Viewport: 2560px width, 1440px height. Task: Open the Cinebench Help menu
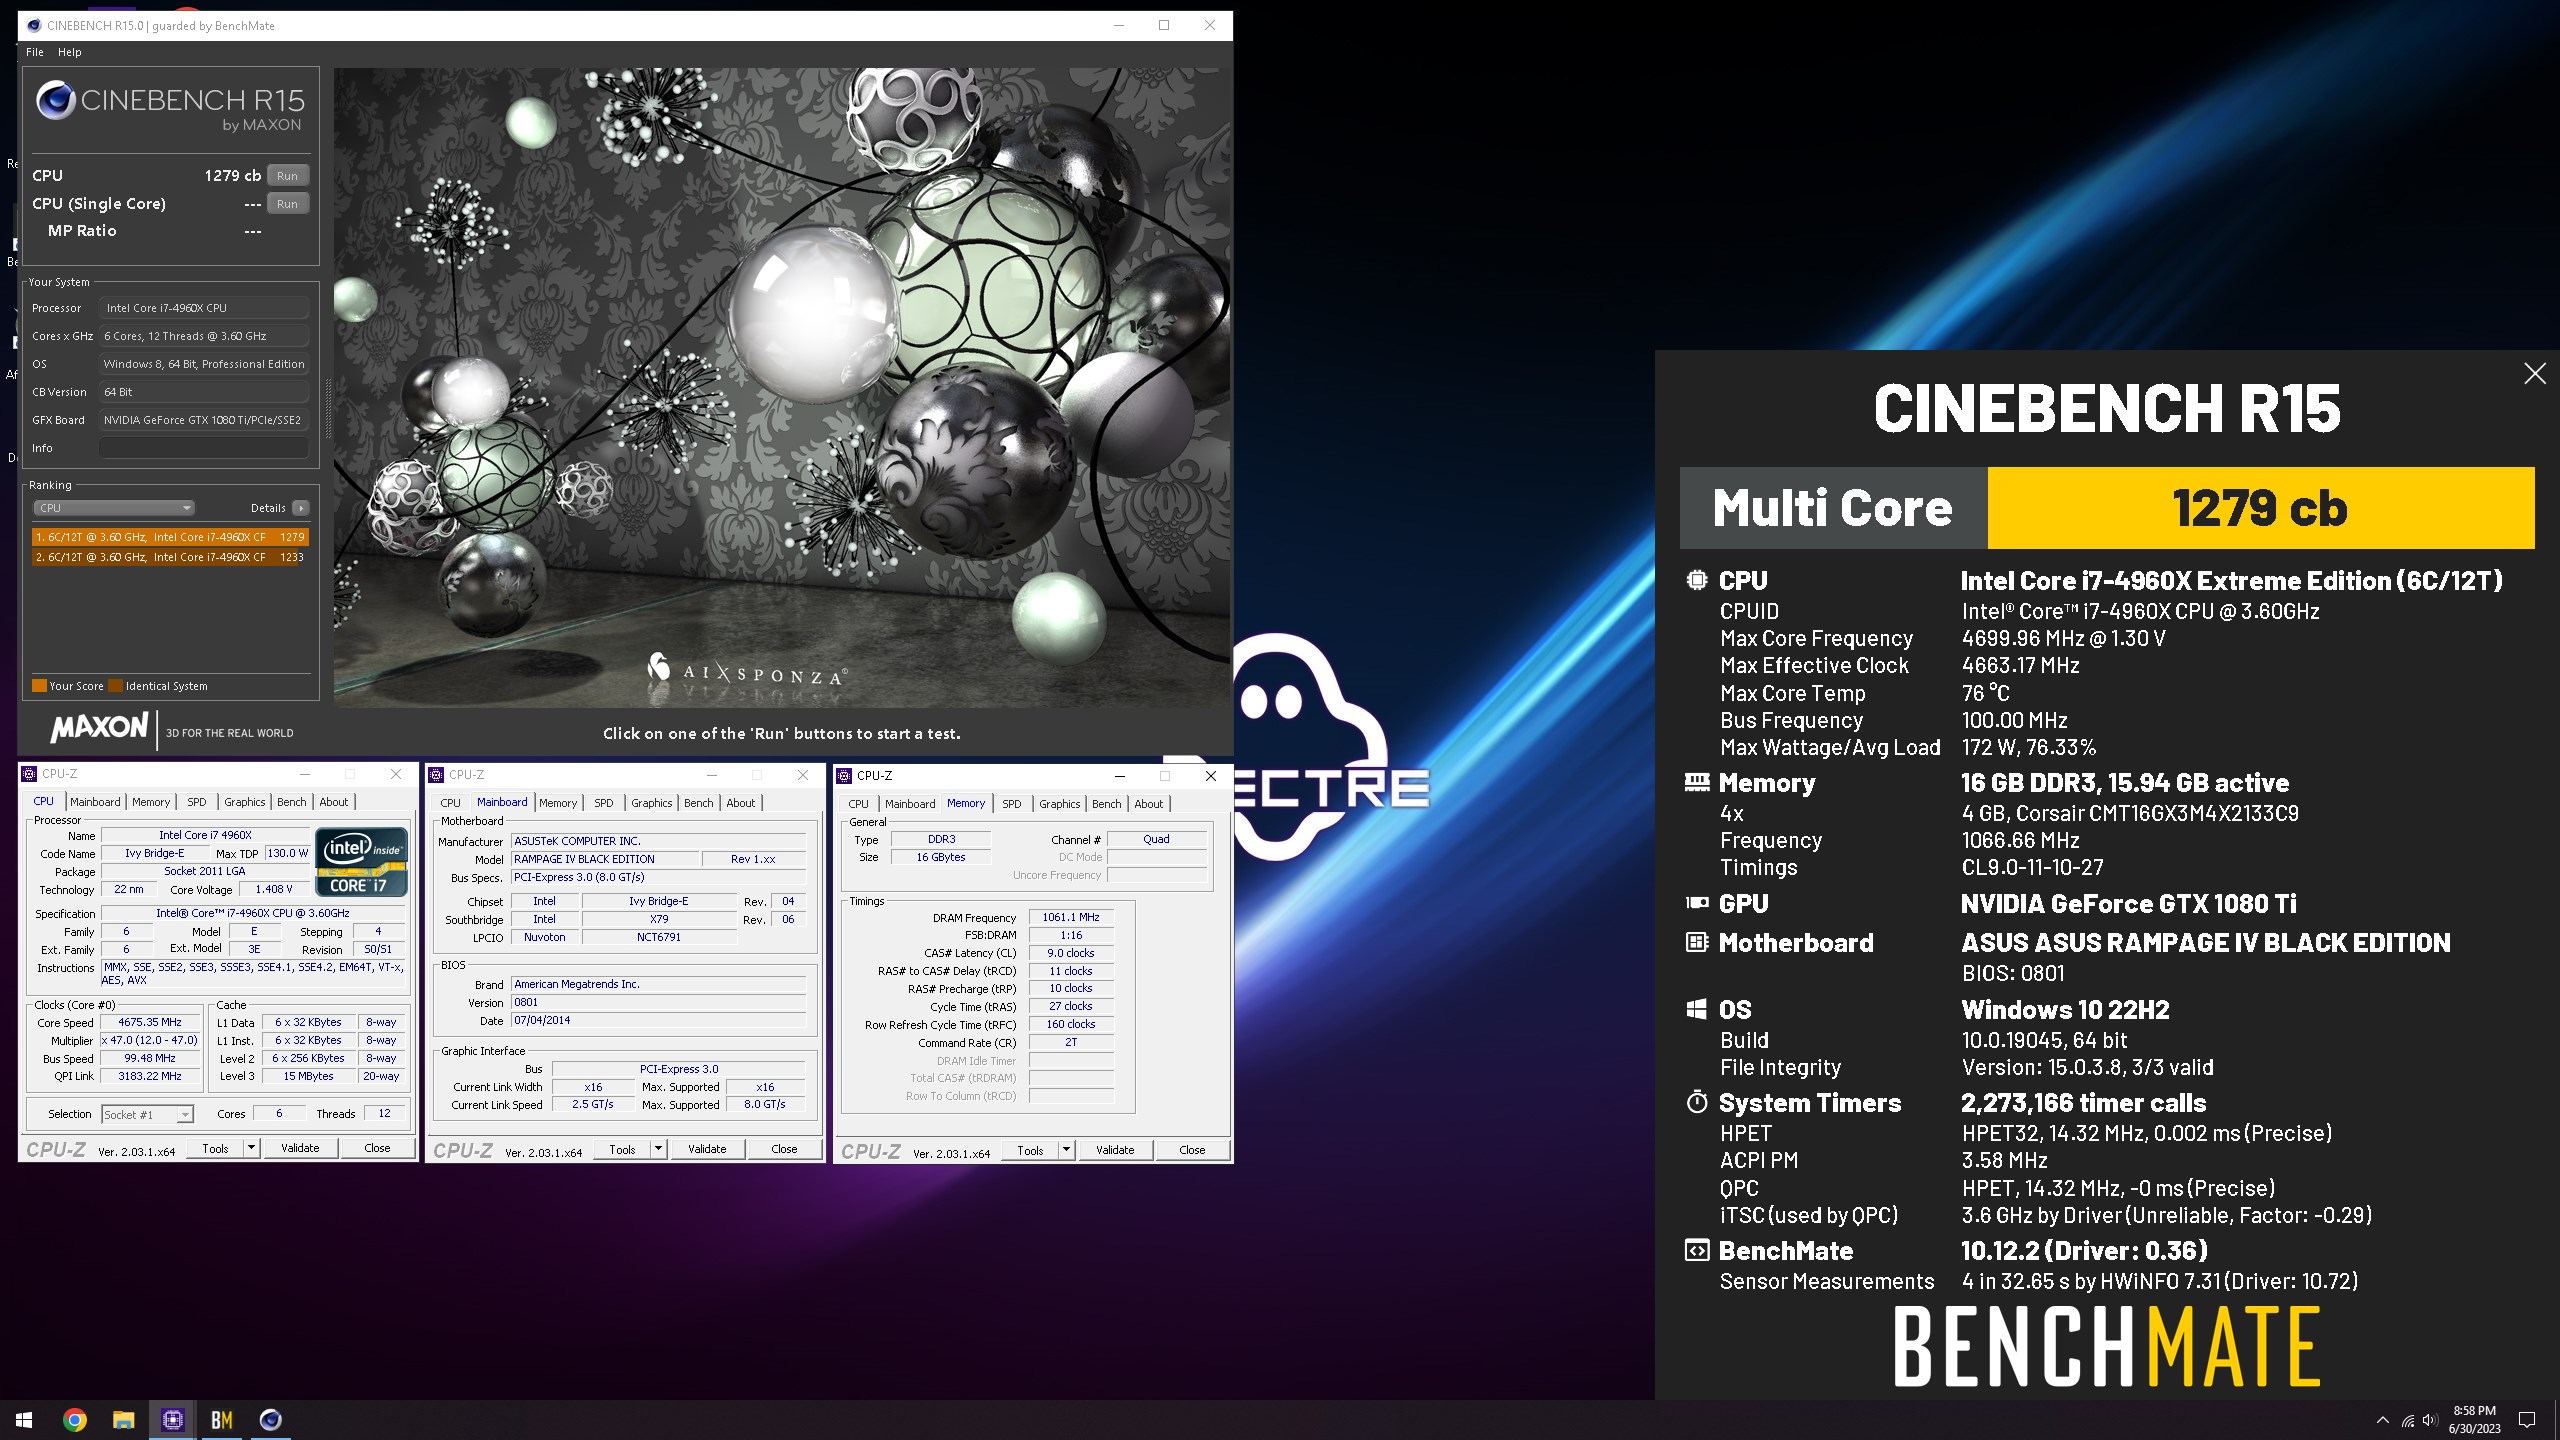[x=69, y=52]
